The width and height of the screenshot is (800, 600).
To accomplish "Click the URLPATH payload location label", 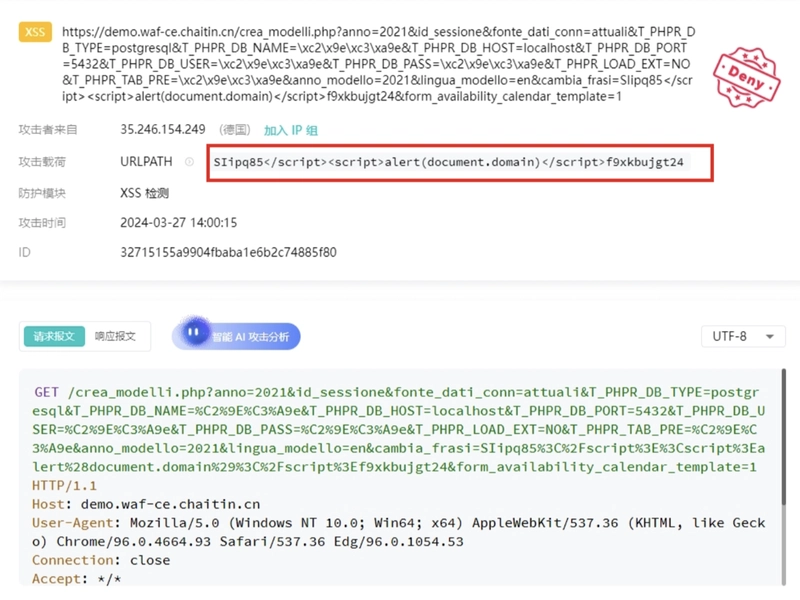I will click(x=146, y=161).
